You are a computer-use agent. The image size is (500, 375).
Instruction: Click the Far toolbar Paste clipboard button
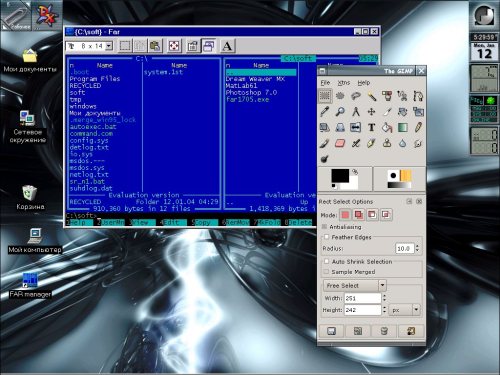(155, 46)
